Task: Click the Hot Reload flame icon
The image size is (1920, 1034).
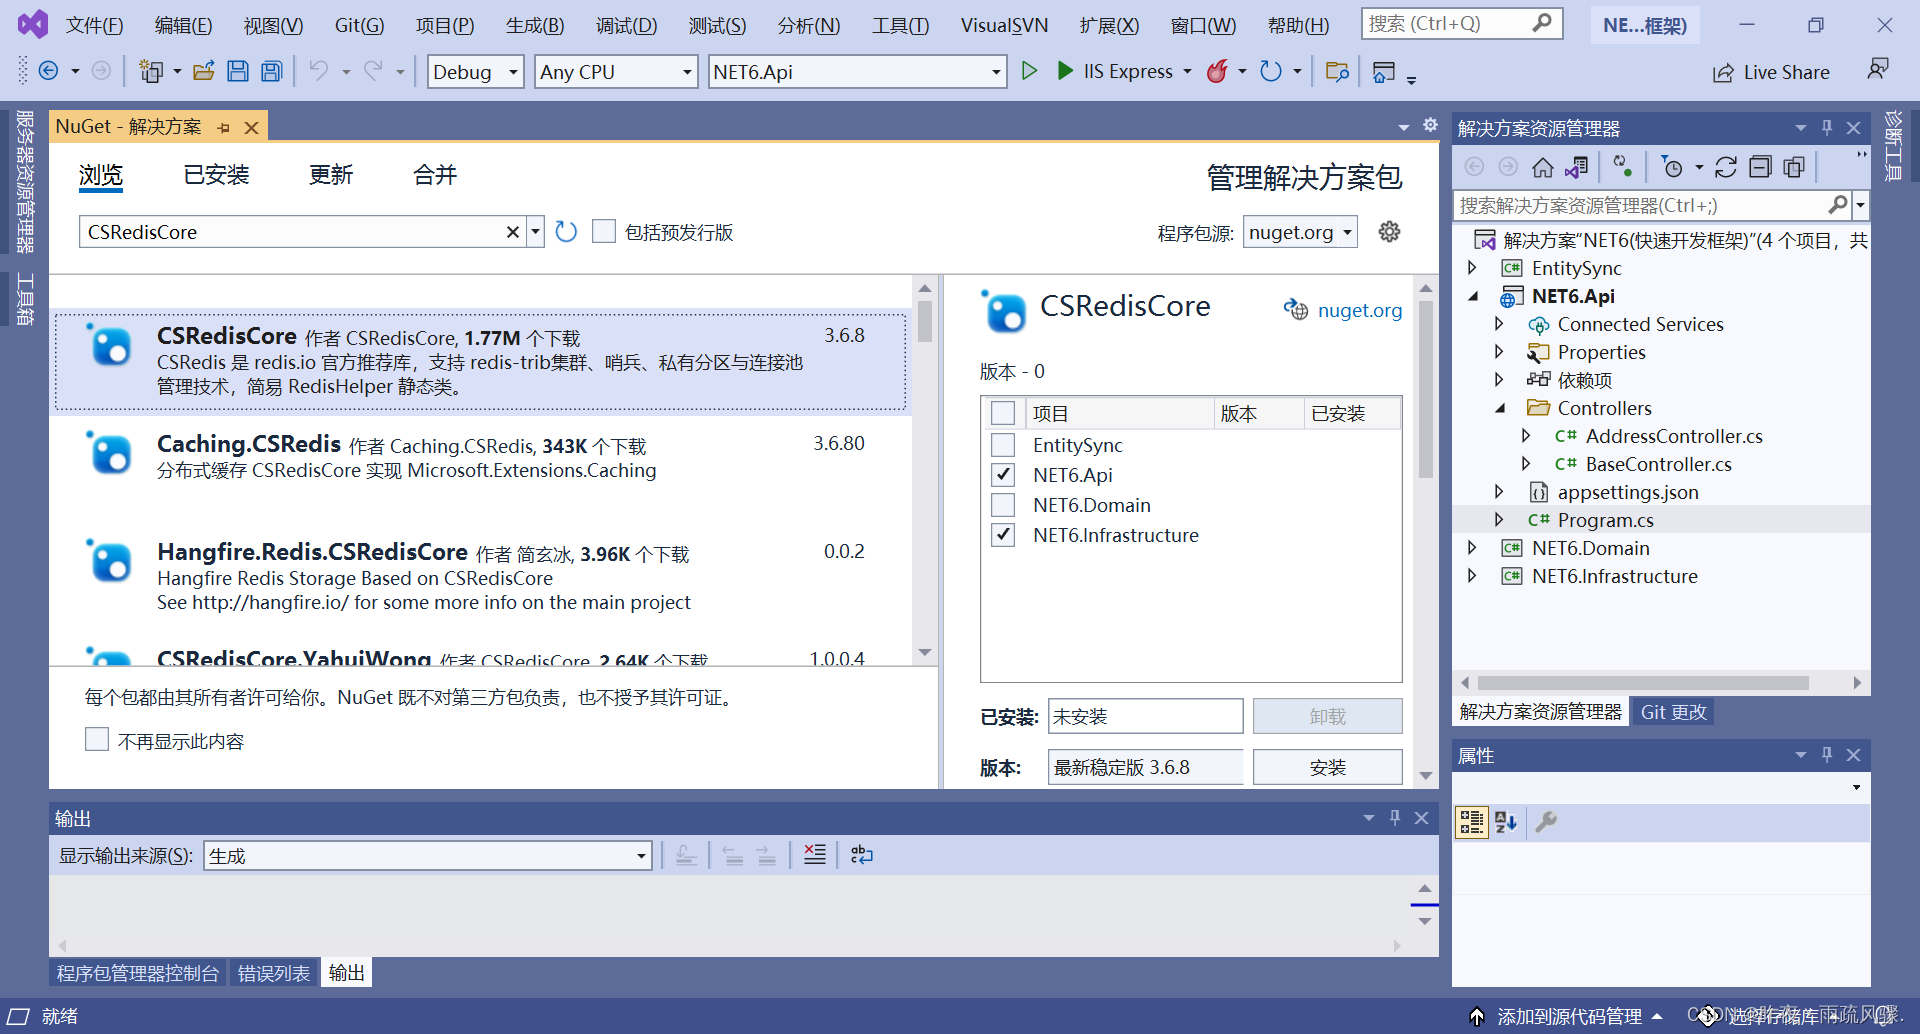Action: pyautogui.click(x=1217, y=71)
